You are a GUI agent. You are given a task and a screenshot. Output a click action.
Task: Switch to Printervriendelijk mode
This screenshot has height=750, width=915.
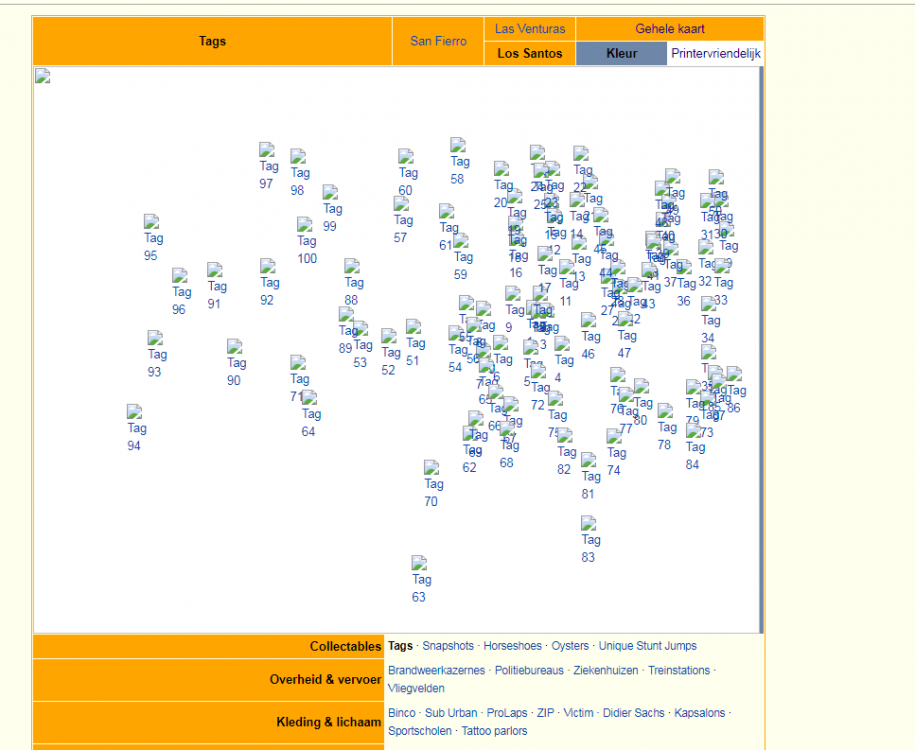(715, 53)
